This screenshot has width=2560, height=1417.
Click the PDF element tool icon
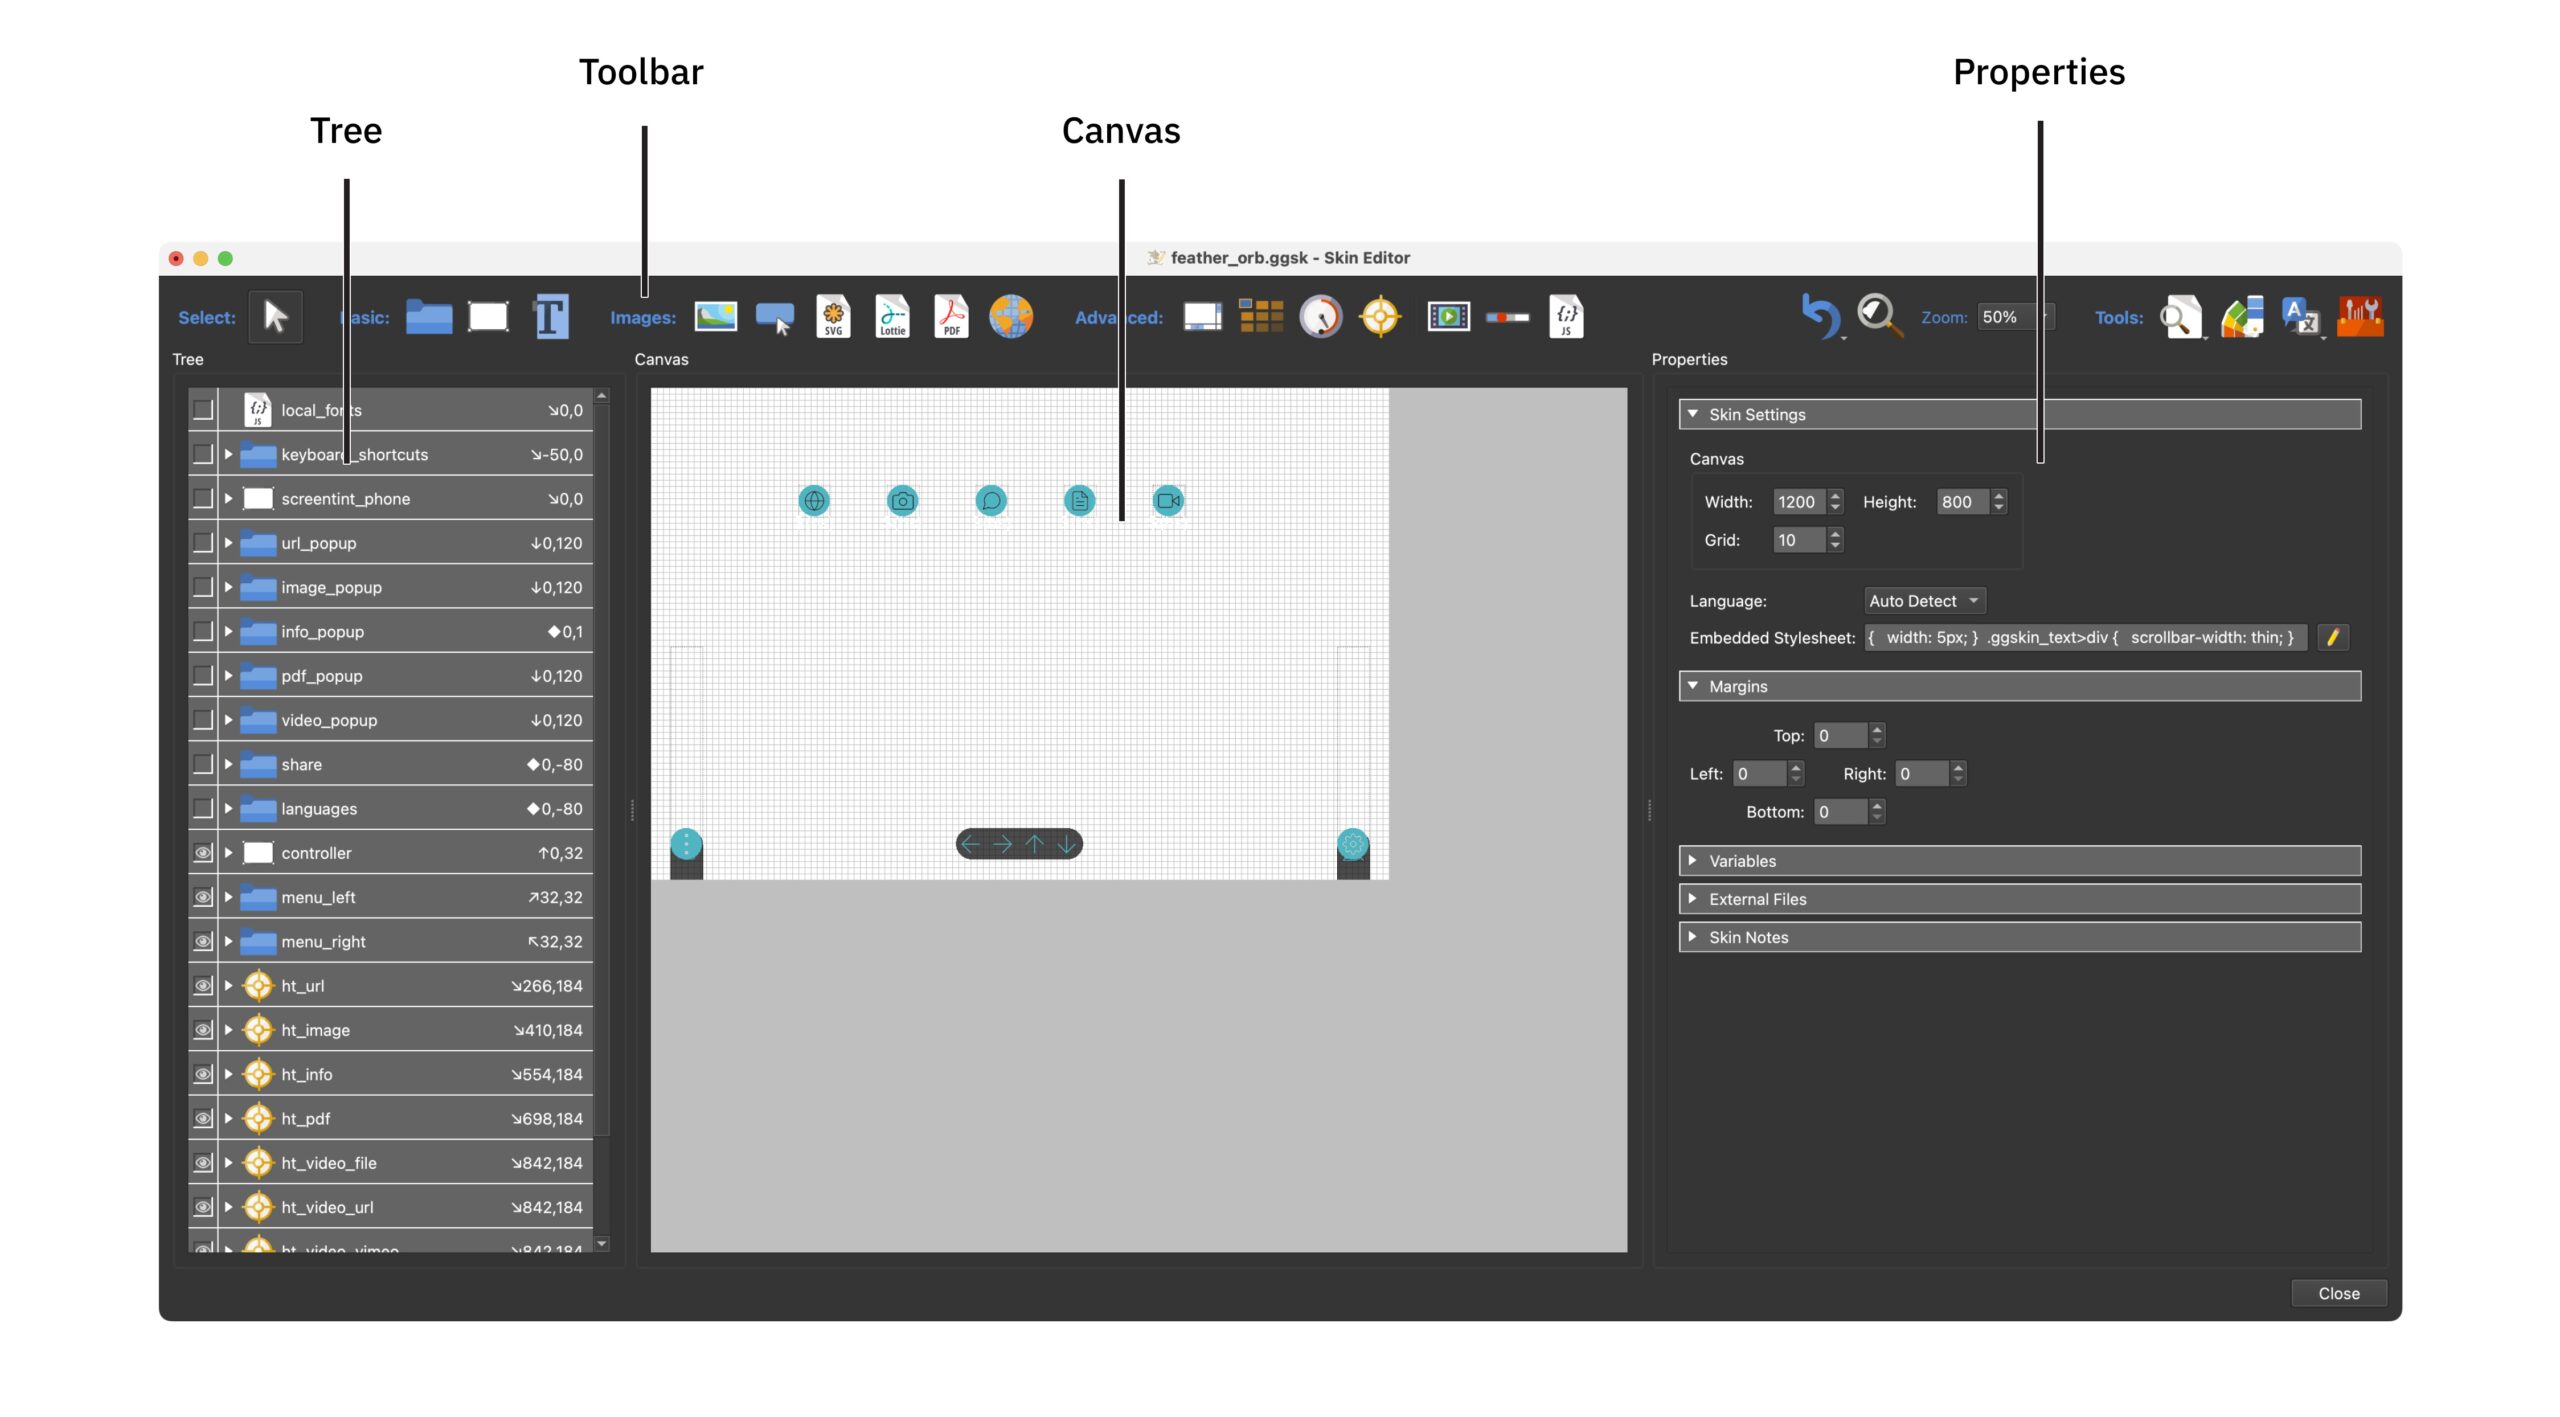(951, 317)
